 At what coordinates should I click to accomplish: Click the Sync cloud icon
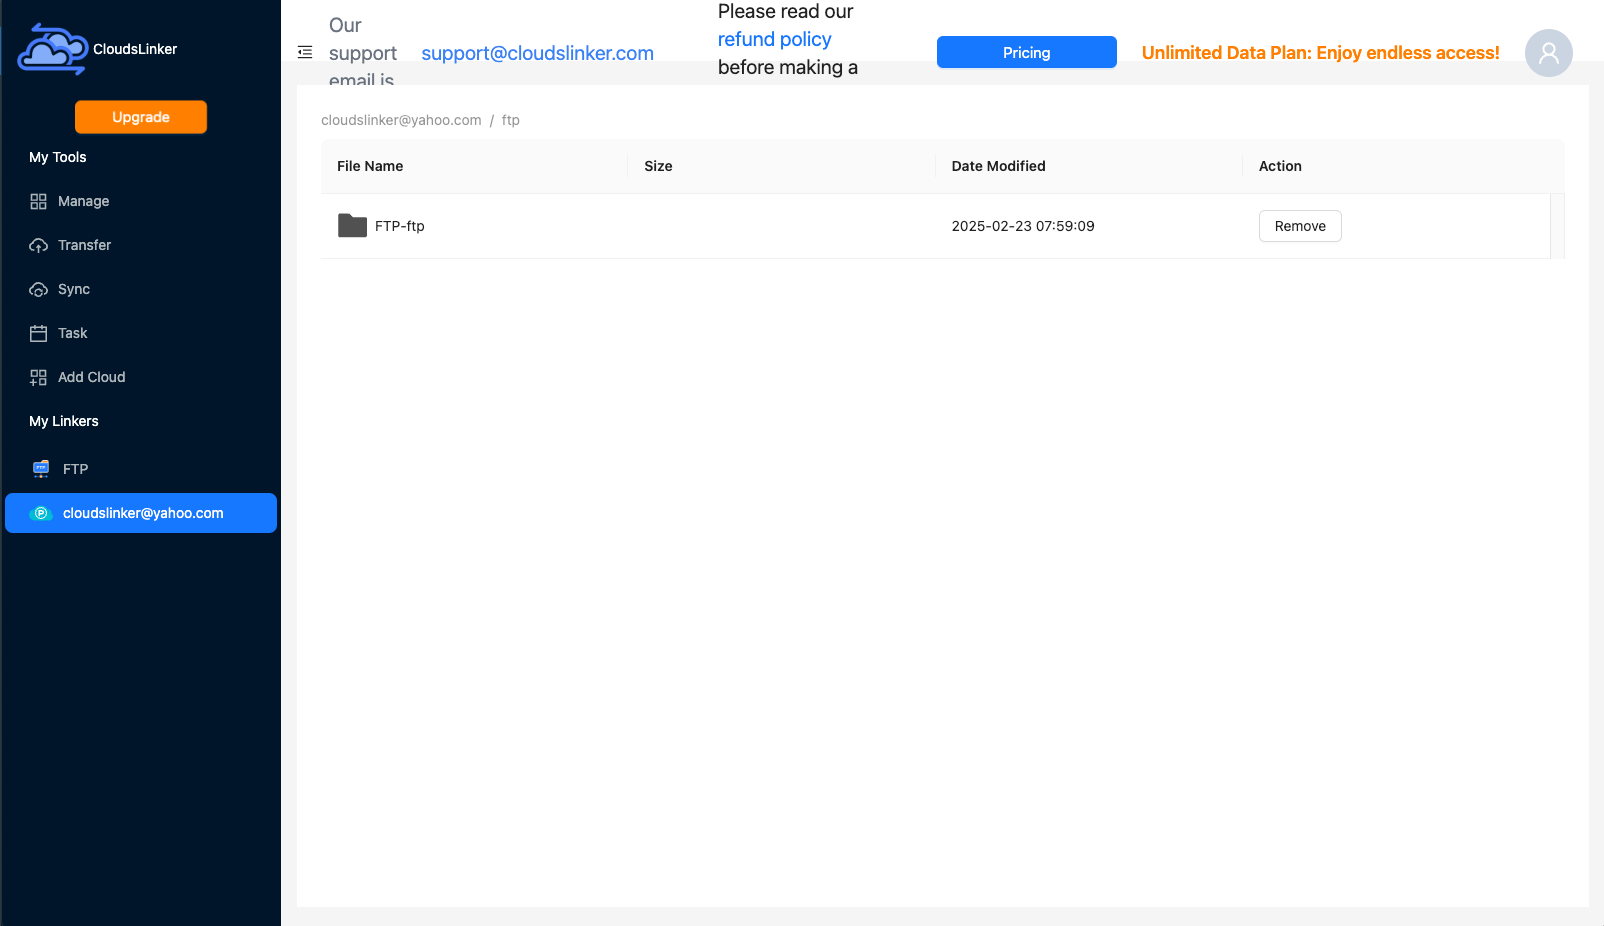pos(38,289)
